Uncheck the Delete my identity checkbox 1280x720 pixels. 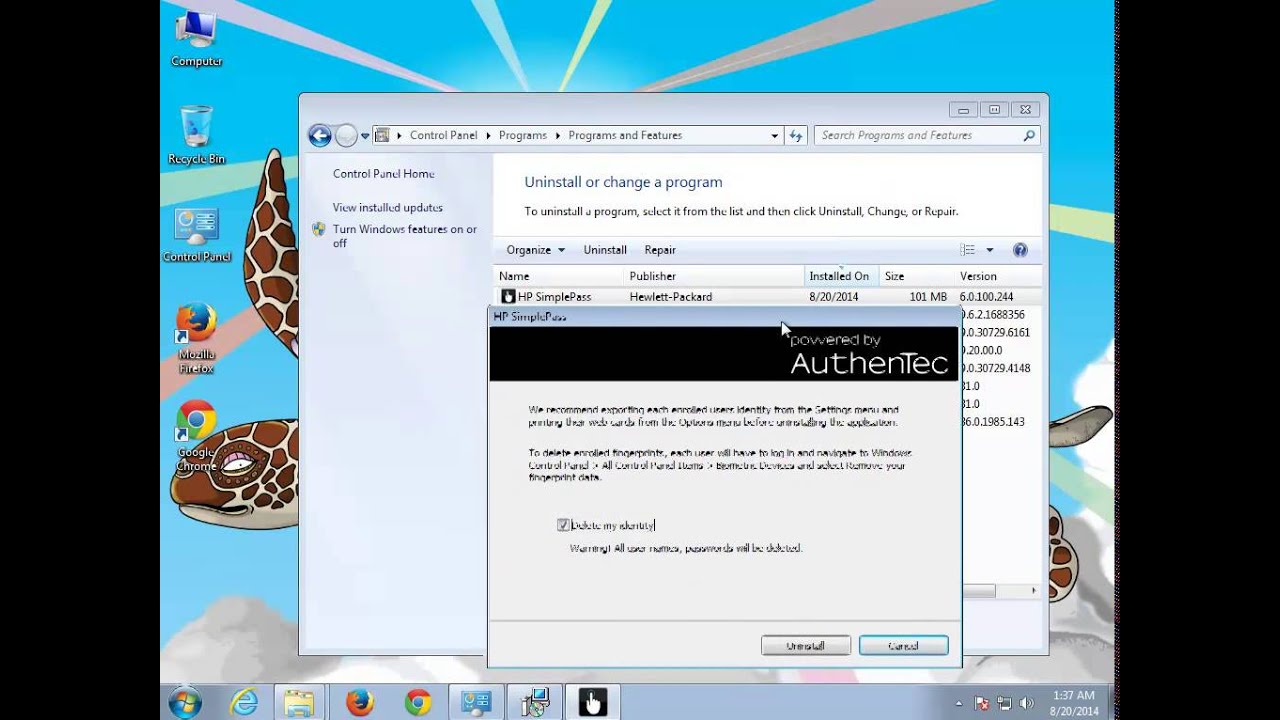coord(563,525)
